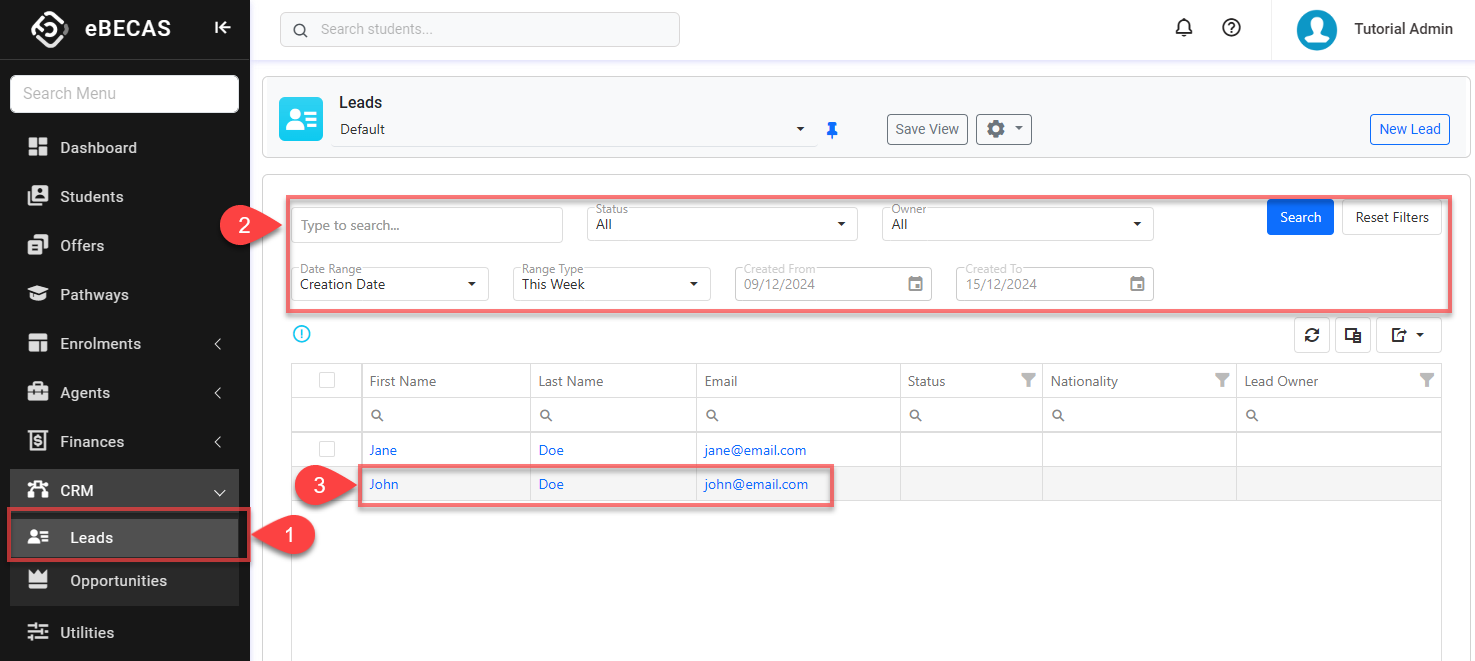1475x661 pixels.
Task: Pin the Default view with the pin icon
Action: [832, 130]
